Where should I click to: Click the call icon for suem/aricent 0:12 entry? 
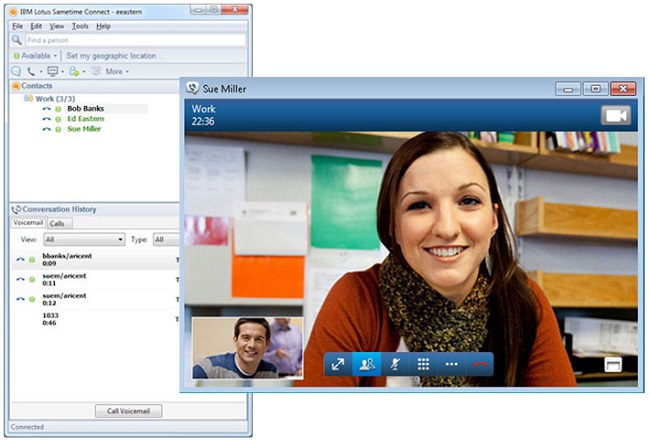coord(20,299)
